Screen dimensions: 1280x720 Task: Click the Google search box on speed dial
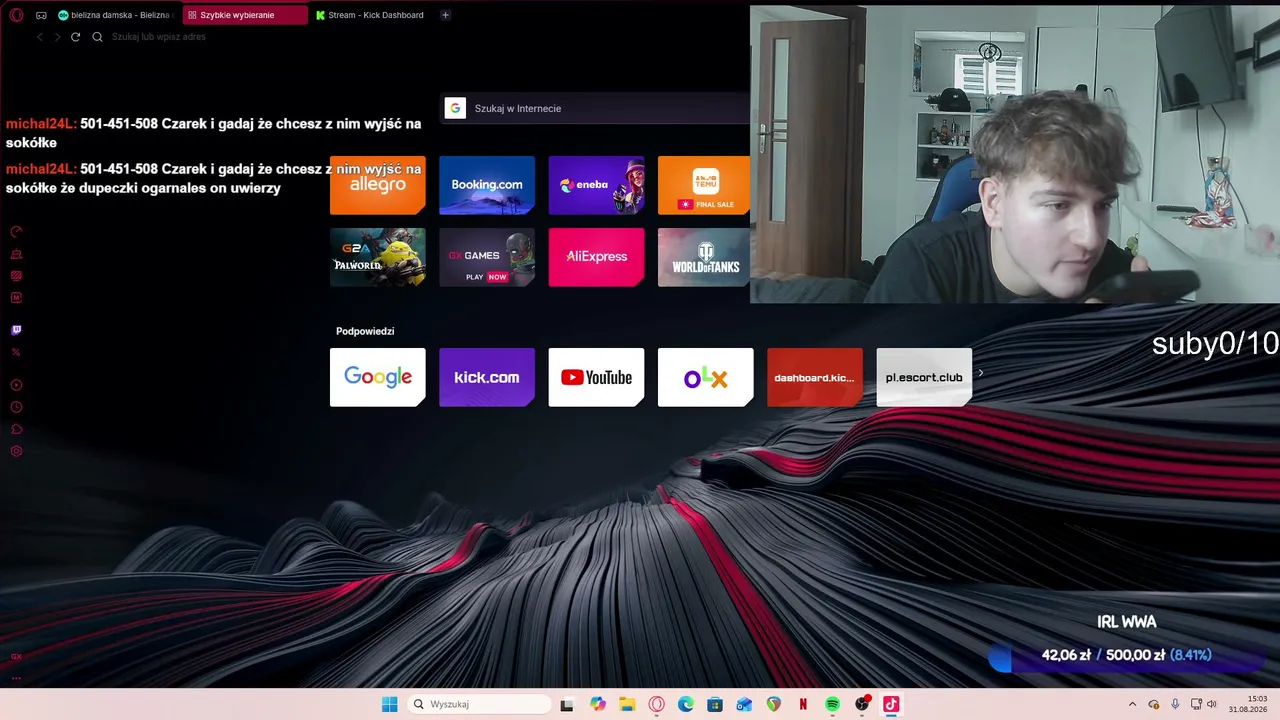[597, 108]
